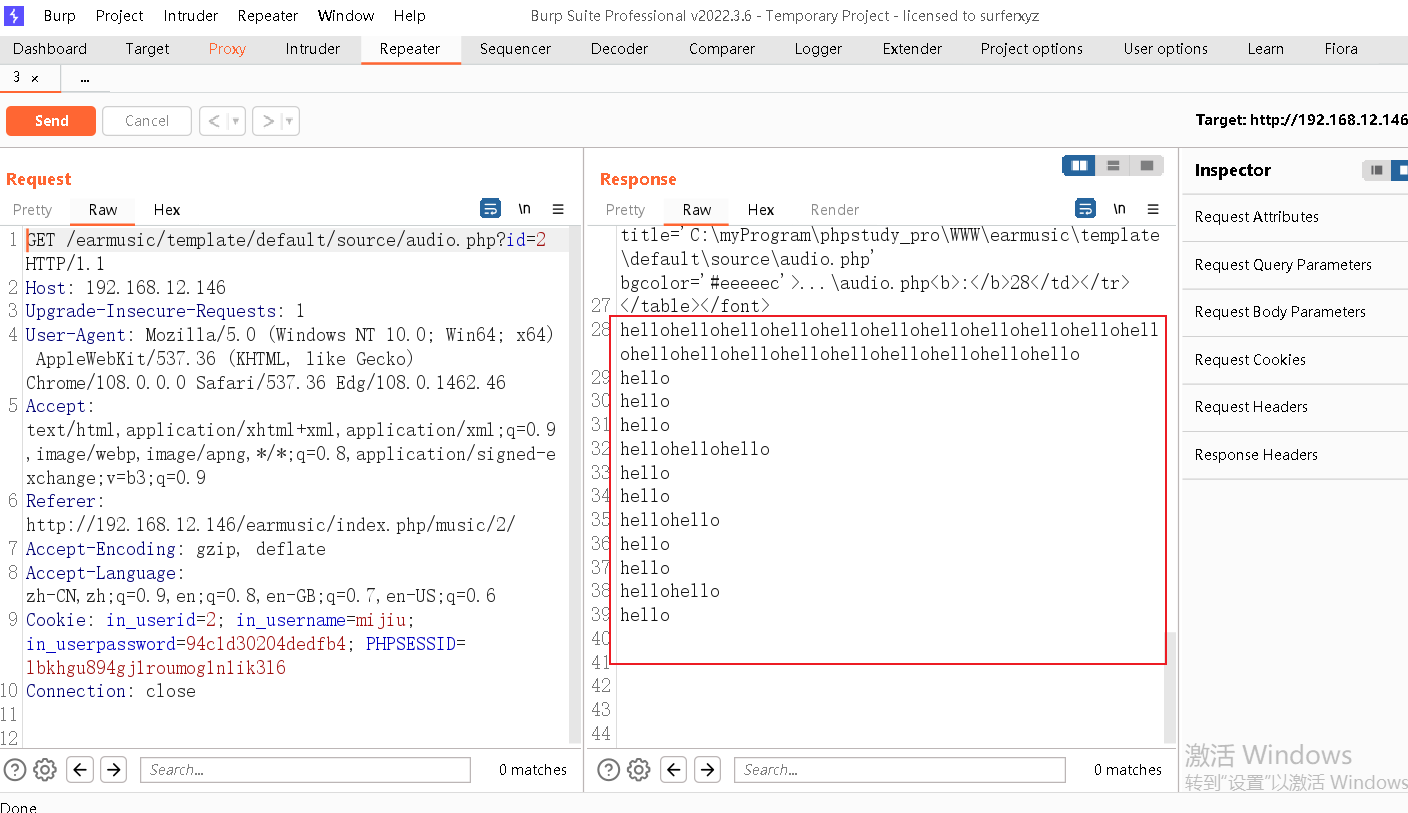1408x813 pixels.
Task: Select side-by-side layout view
Action: (x=1079, y=166)
